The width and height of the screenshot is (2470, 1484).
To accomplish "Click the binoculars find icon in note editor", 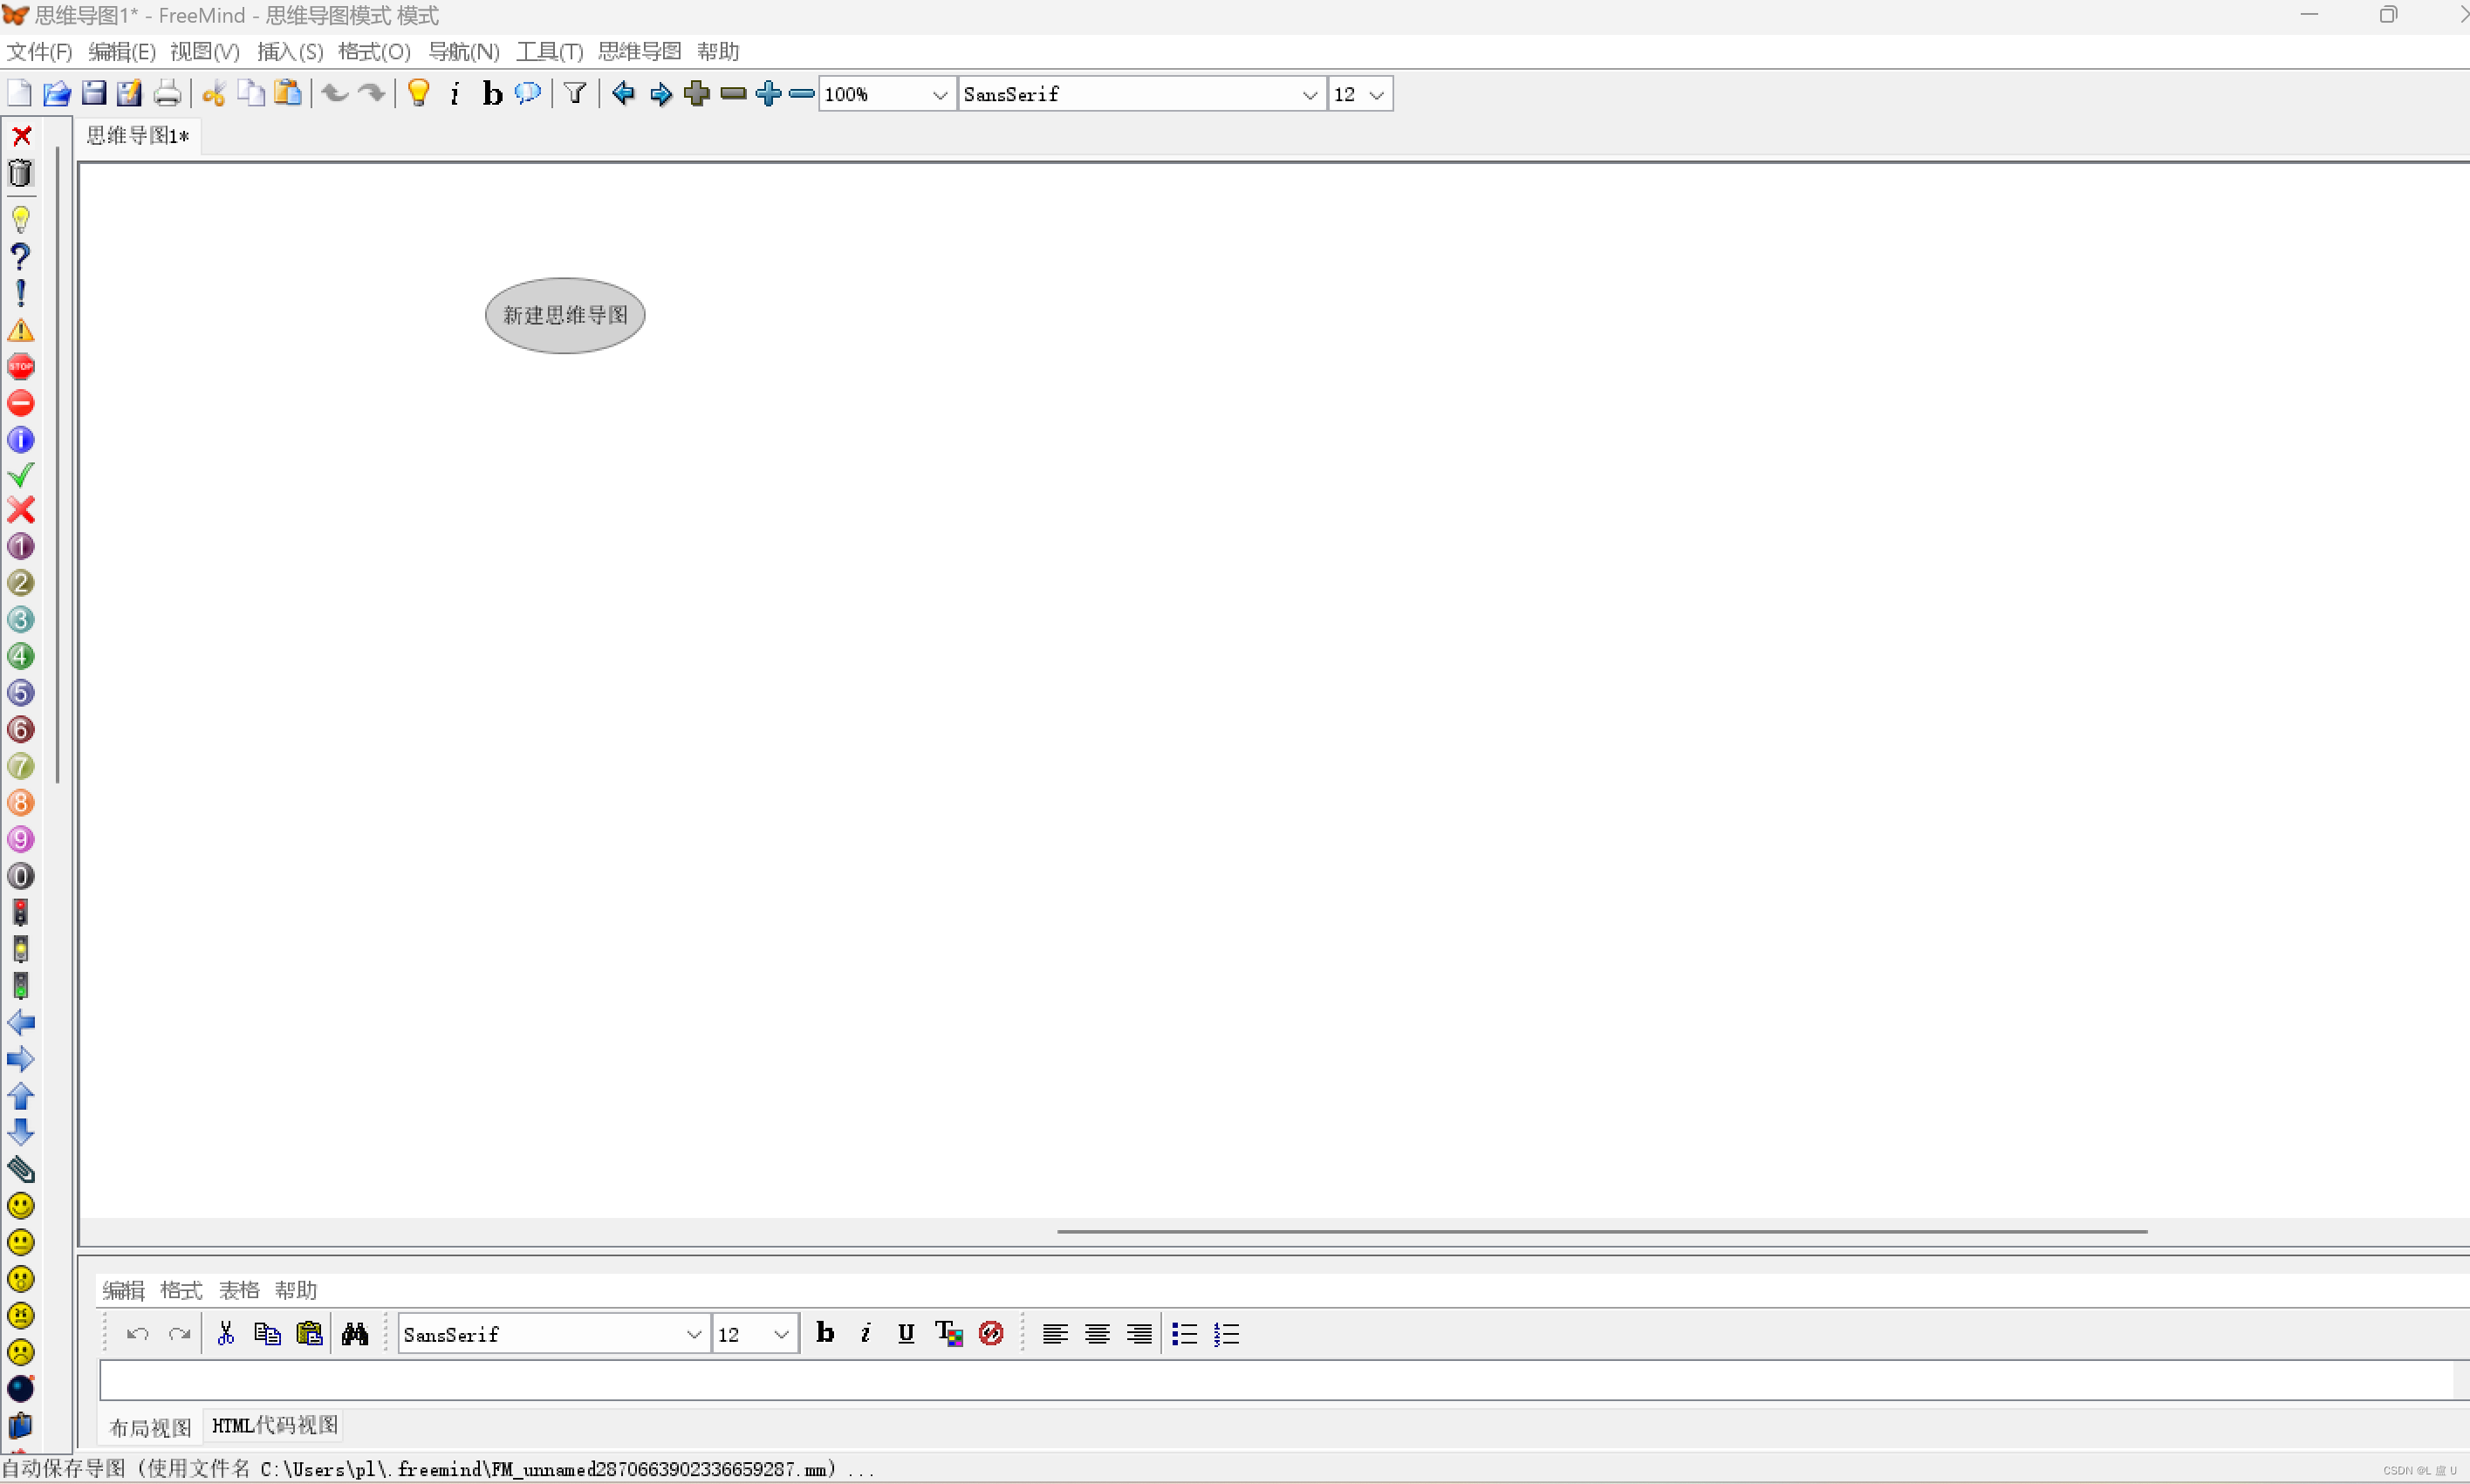I will [355, 1334].
